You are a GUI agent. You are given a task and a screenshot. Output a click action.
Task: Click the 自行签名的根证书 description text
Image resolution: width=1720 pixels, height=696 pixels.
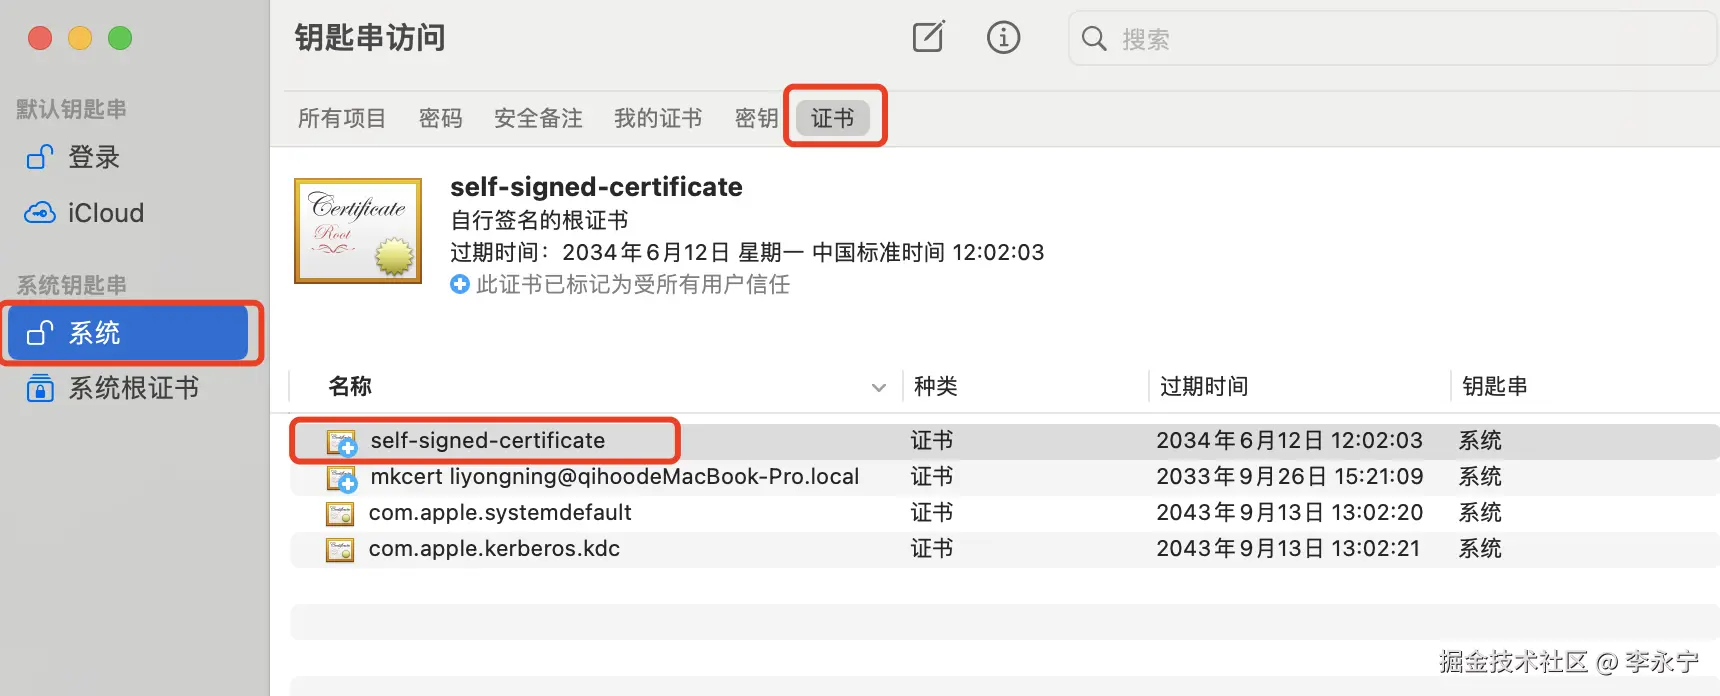point(539,220)
